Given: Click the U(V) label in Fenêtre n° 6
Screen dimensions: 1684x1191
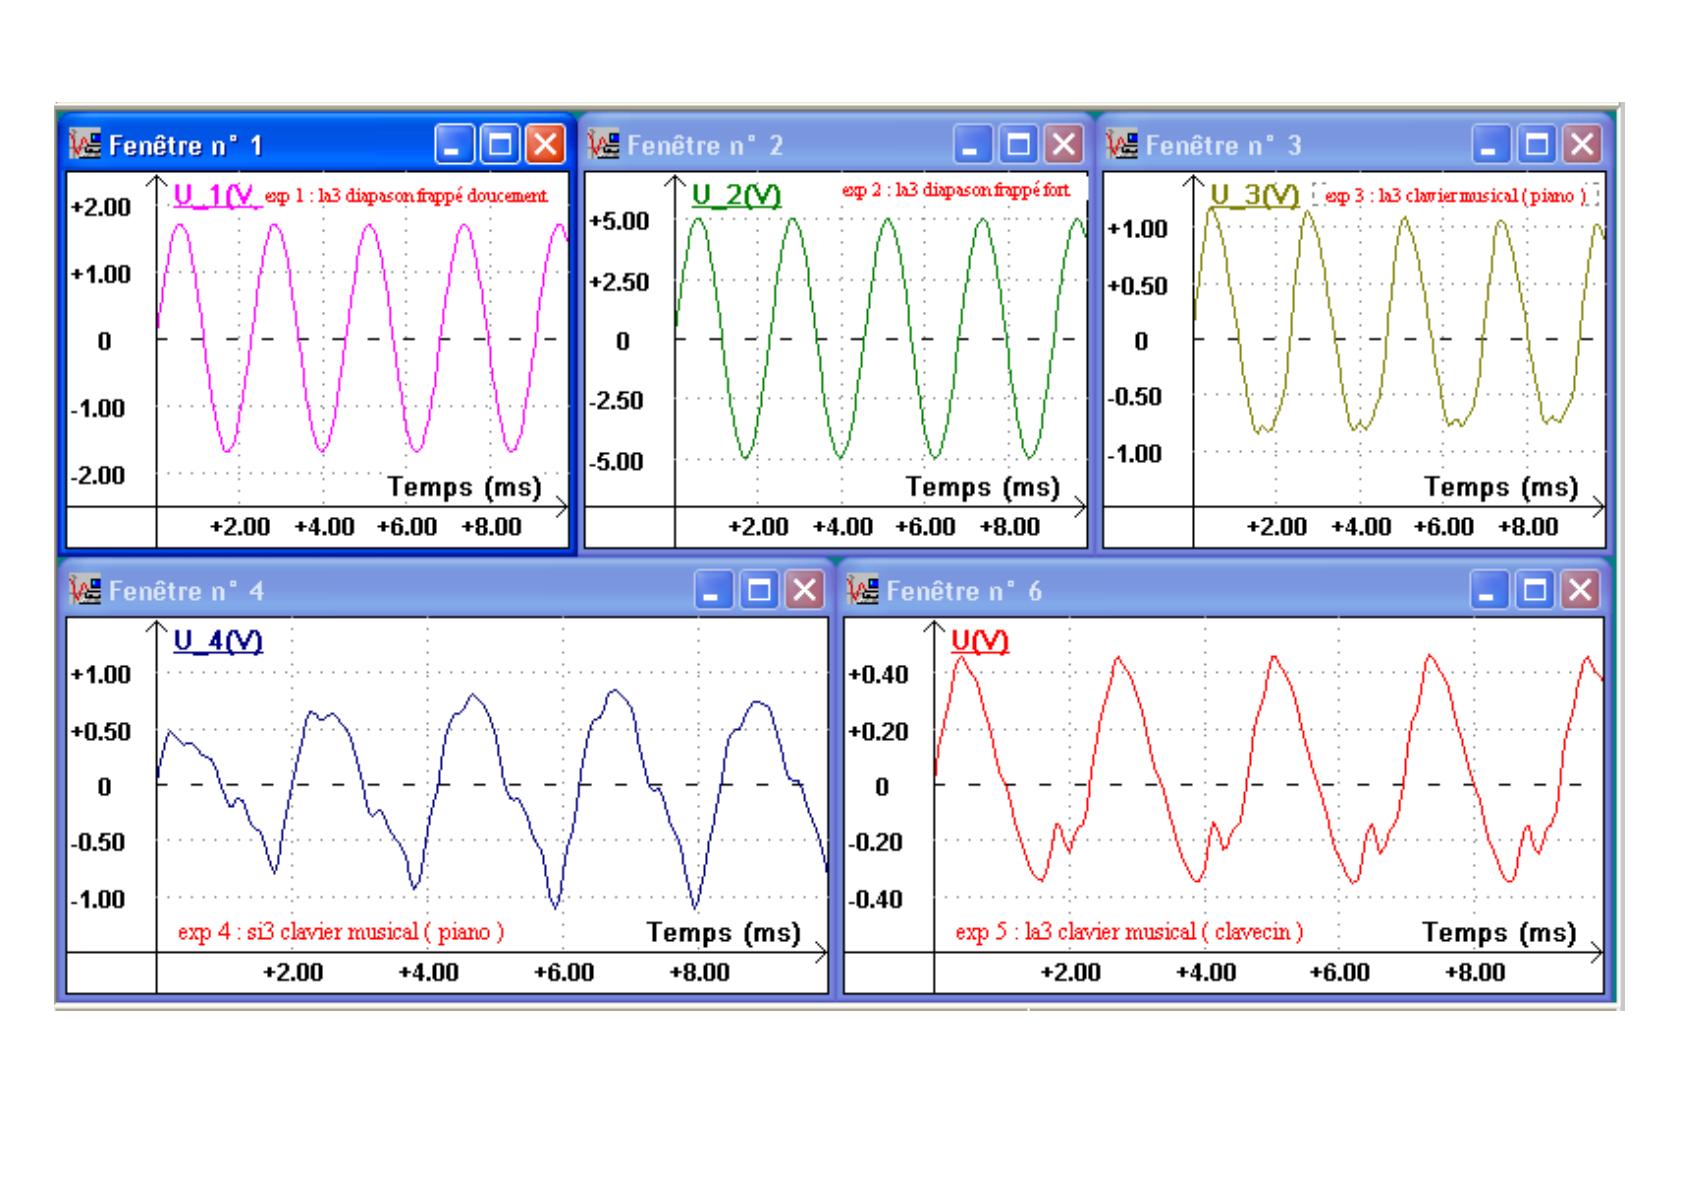Looking at the screenshot, I should coord(980,641).
